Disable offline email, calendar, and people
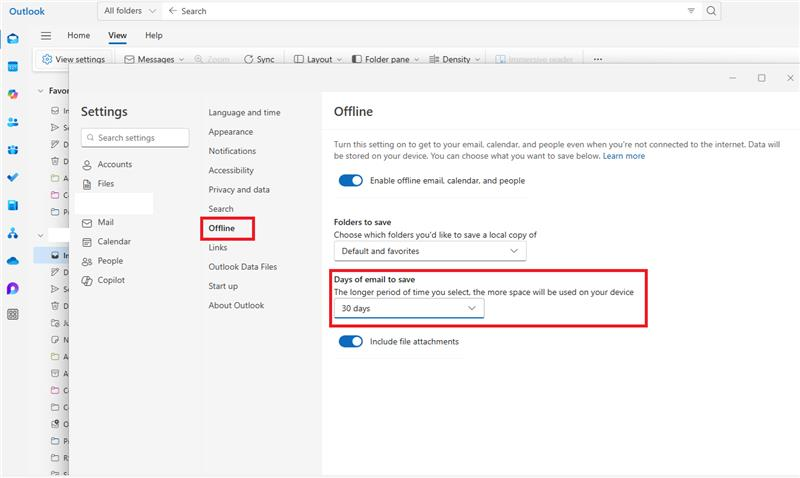Image resolution: width=800 pixels, height=478 pixels. point(351,181)
